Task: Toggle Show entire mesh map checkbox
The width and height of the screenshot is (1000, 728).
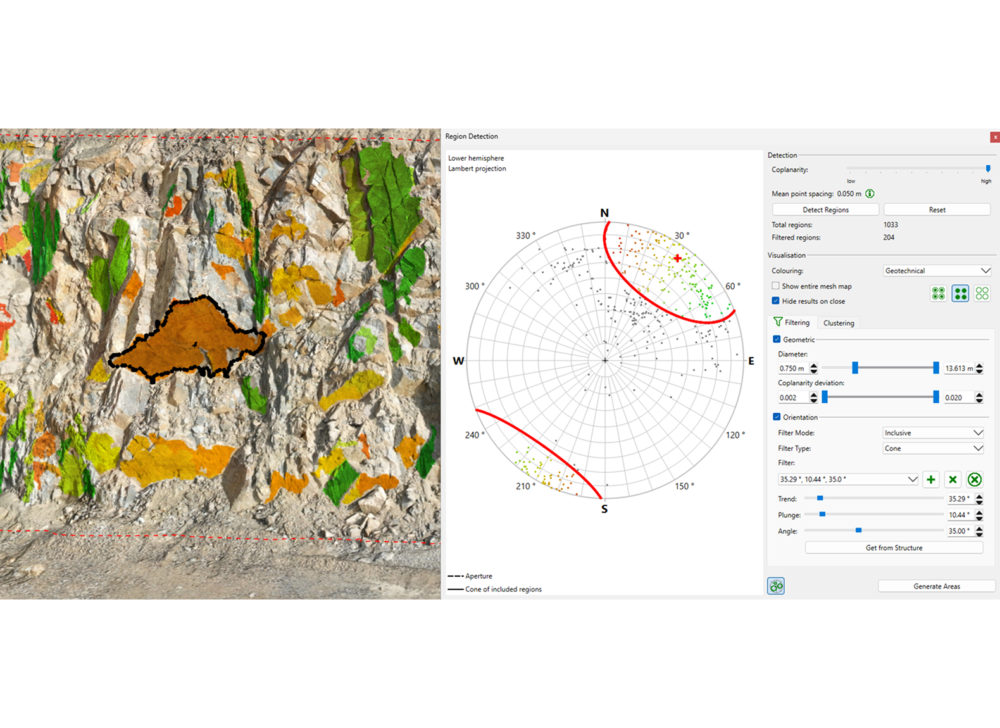Action: pyautogui.click(x=776, y=286)
